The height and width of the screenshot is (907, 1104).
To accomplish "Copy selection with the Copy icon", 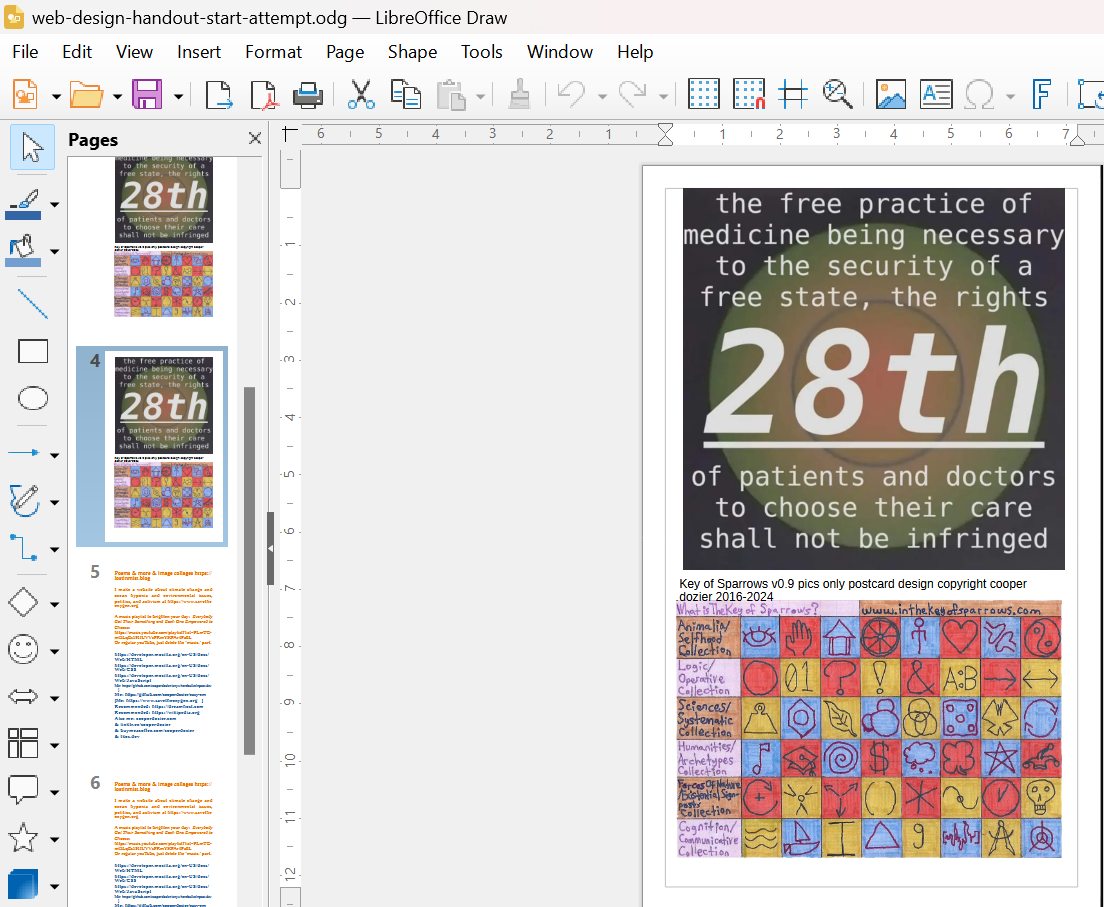I will coord(406,94).
